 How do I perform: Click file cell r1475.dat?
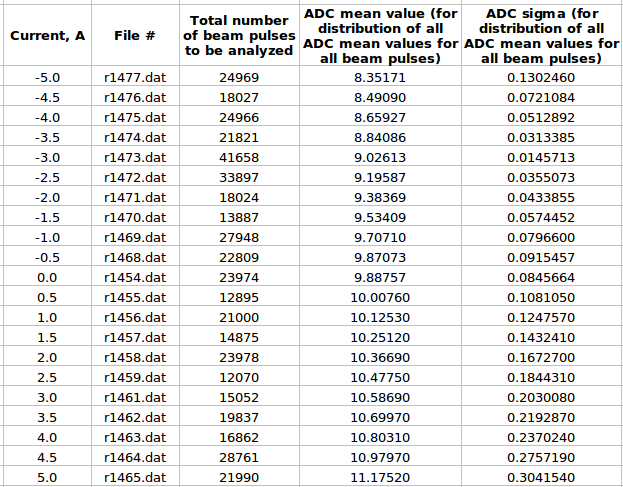(135, 118)
